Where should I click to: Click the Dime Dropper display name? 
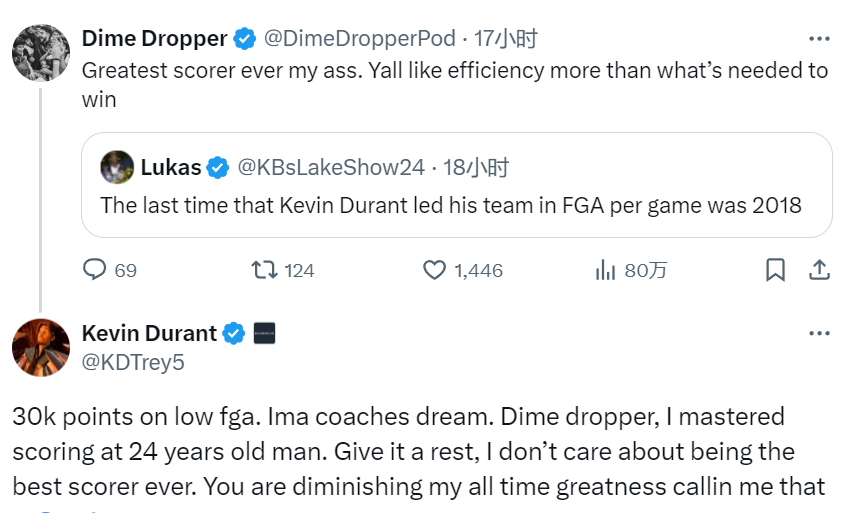pyautogui.click(x=154, y=39)
